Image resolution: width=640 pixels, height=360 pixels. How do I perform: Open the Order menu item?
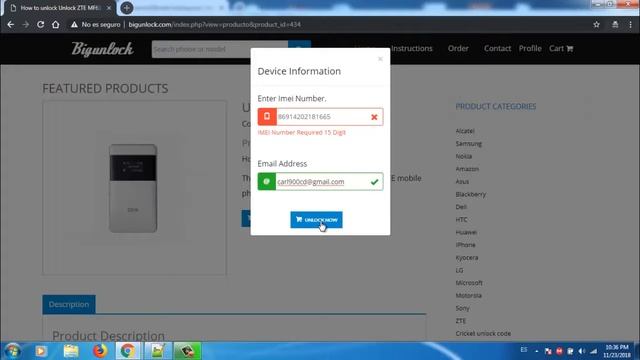458,48
